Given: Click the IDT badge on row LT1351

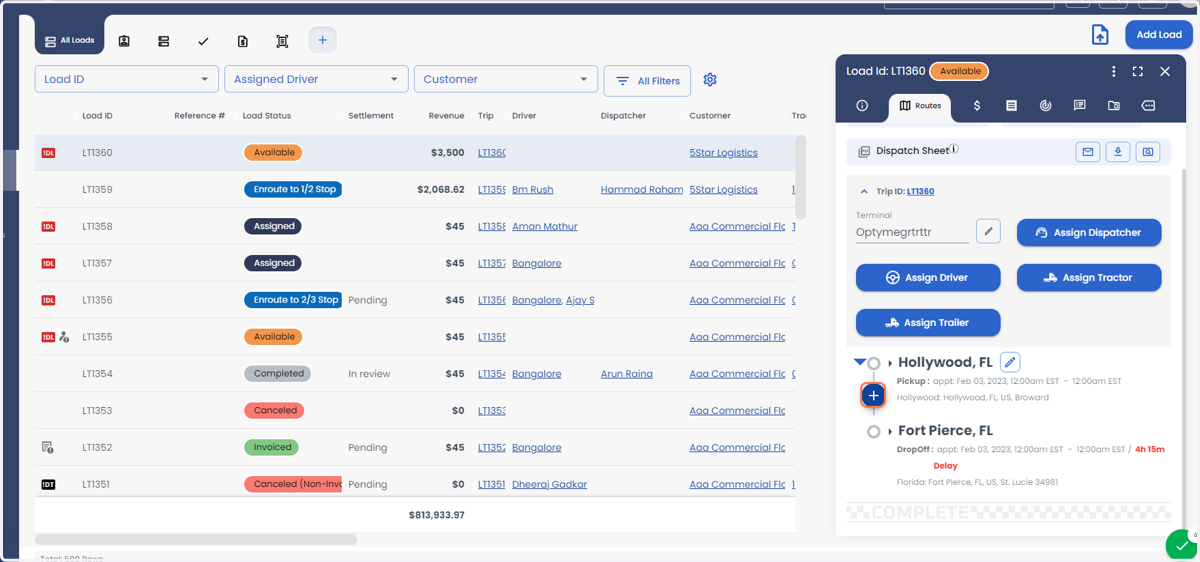Looking at the screenshot, I should click(48, 484).
